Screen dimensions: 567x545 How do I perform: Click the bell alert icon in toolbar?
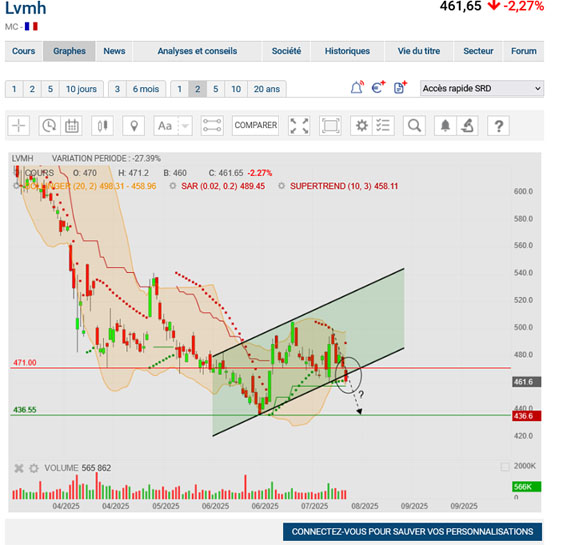(445, 126)
